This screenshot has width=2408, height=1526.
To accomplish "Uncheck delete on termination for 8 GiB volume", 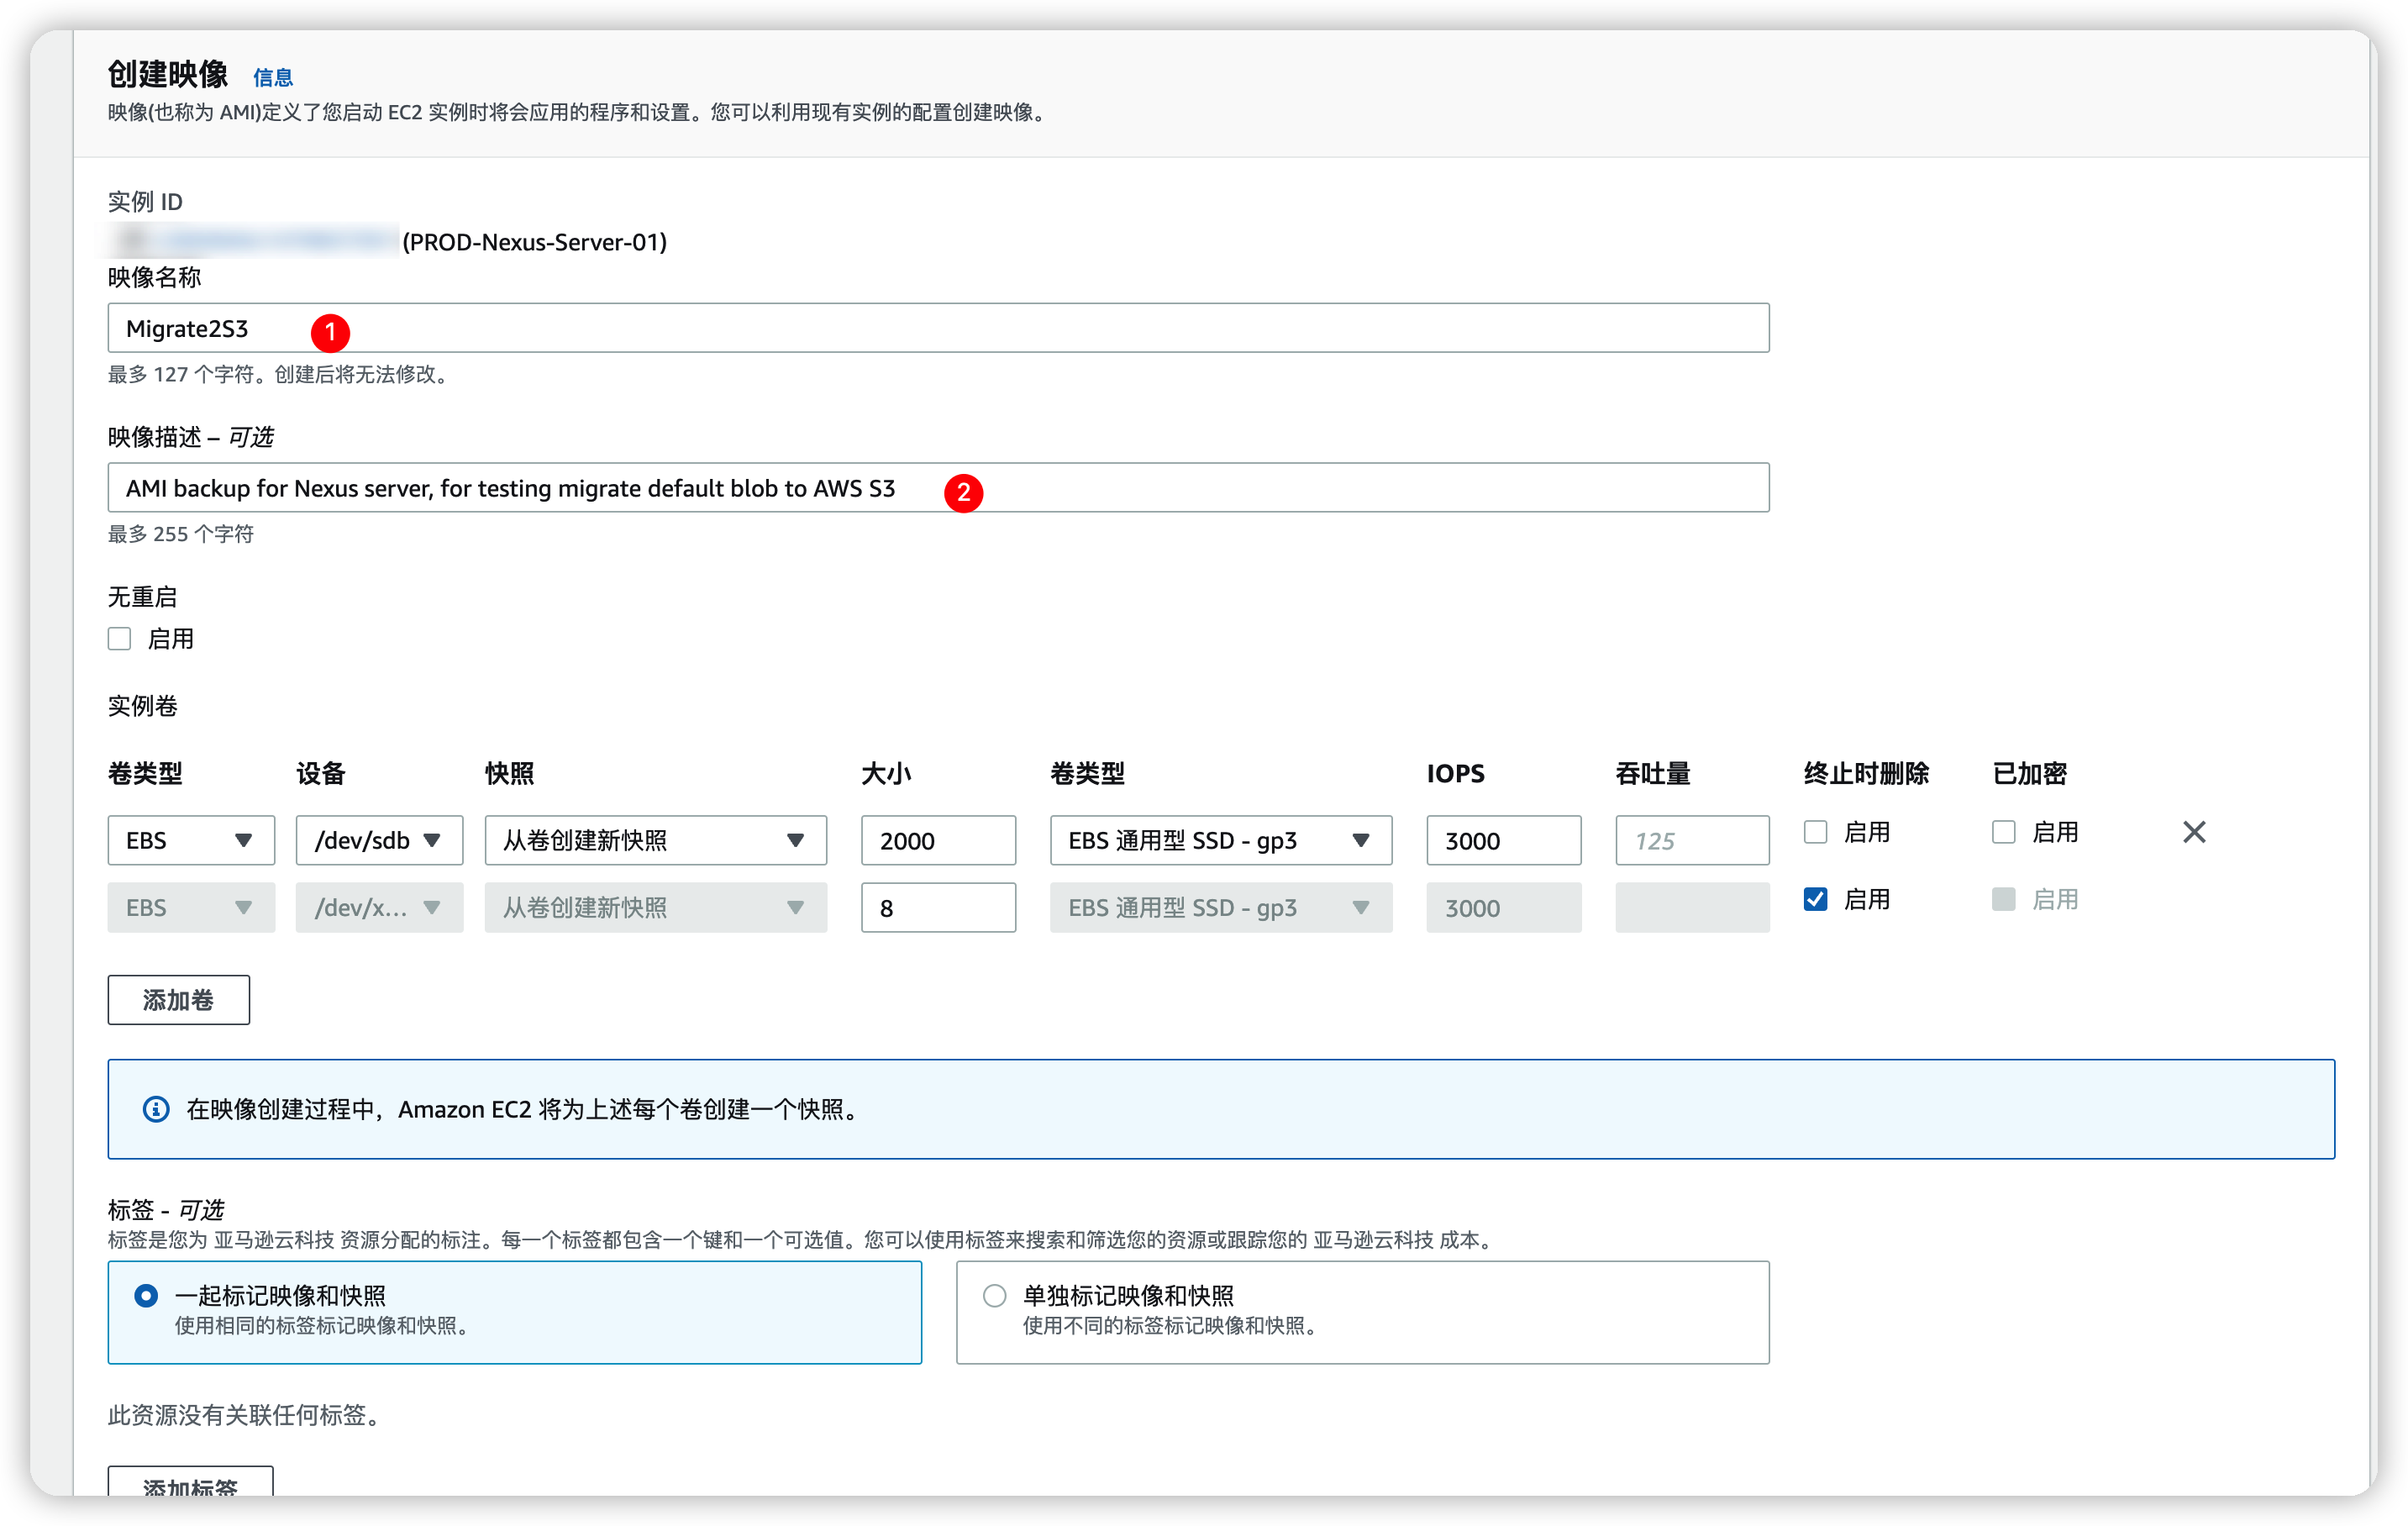I will [x=1815, y=899].
